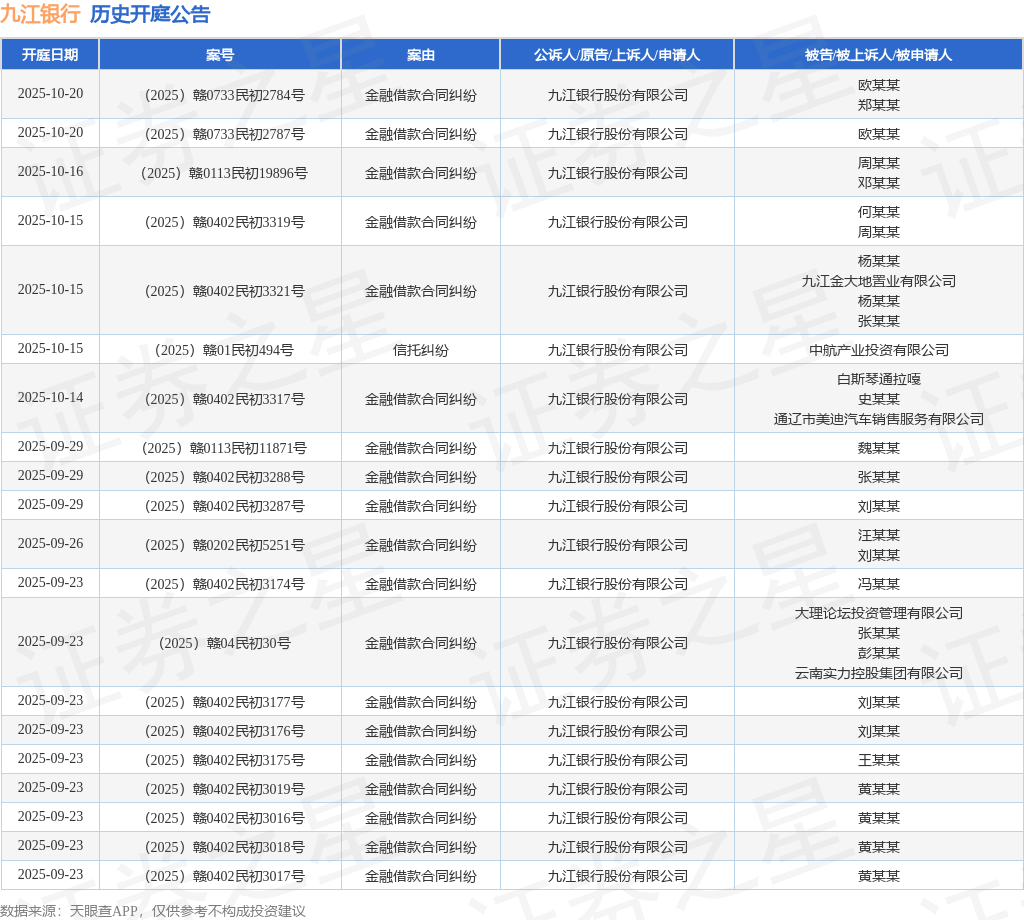Click defendant 通辽市美迪汽车销售服务有限公司
The height and width of the screenshot is (920, 1024).
878,419
